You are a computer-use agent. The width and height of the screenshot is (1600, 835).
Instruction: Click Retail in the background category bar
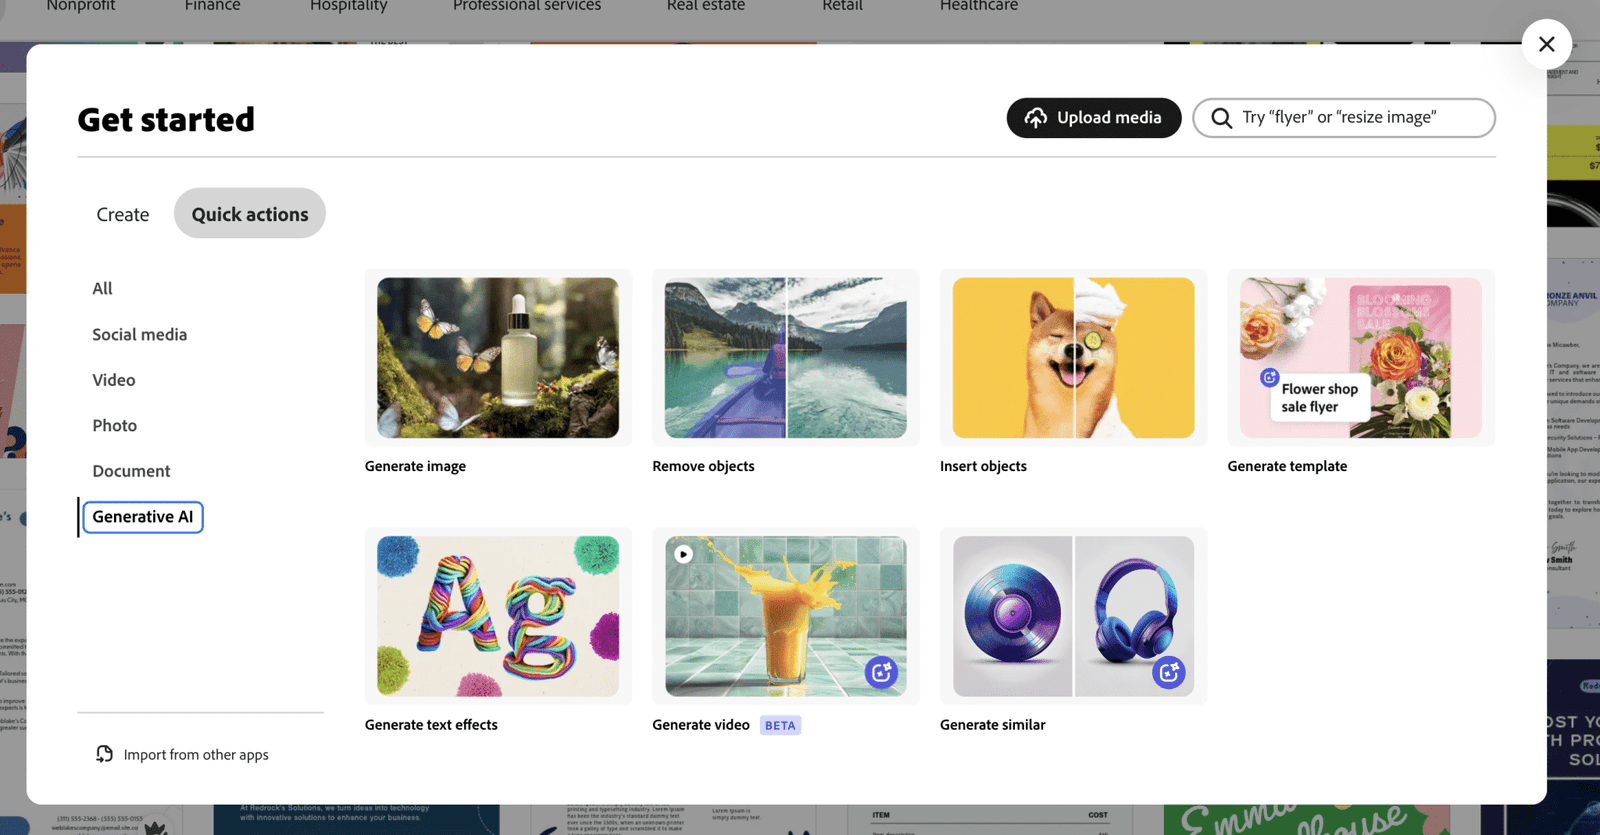842,6
